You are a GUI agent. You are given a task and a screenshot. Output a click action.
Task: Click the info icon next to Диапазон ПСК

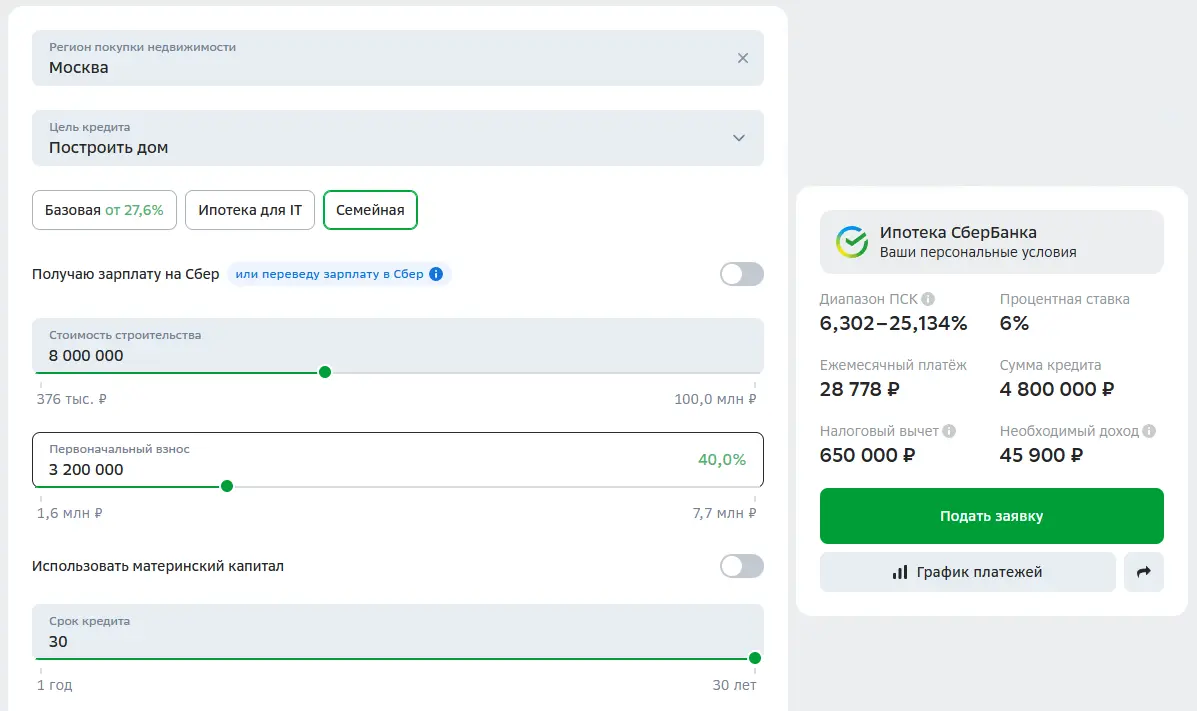(928, 299)
